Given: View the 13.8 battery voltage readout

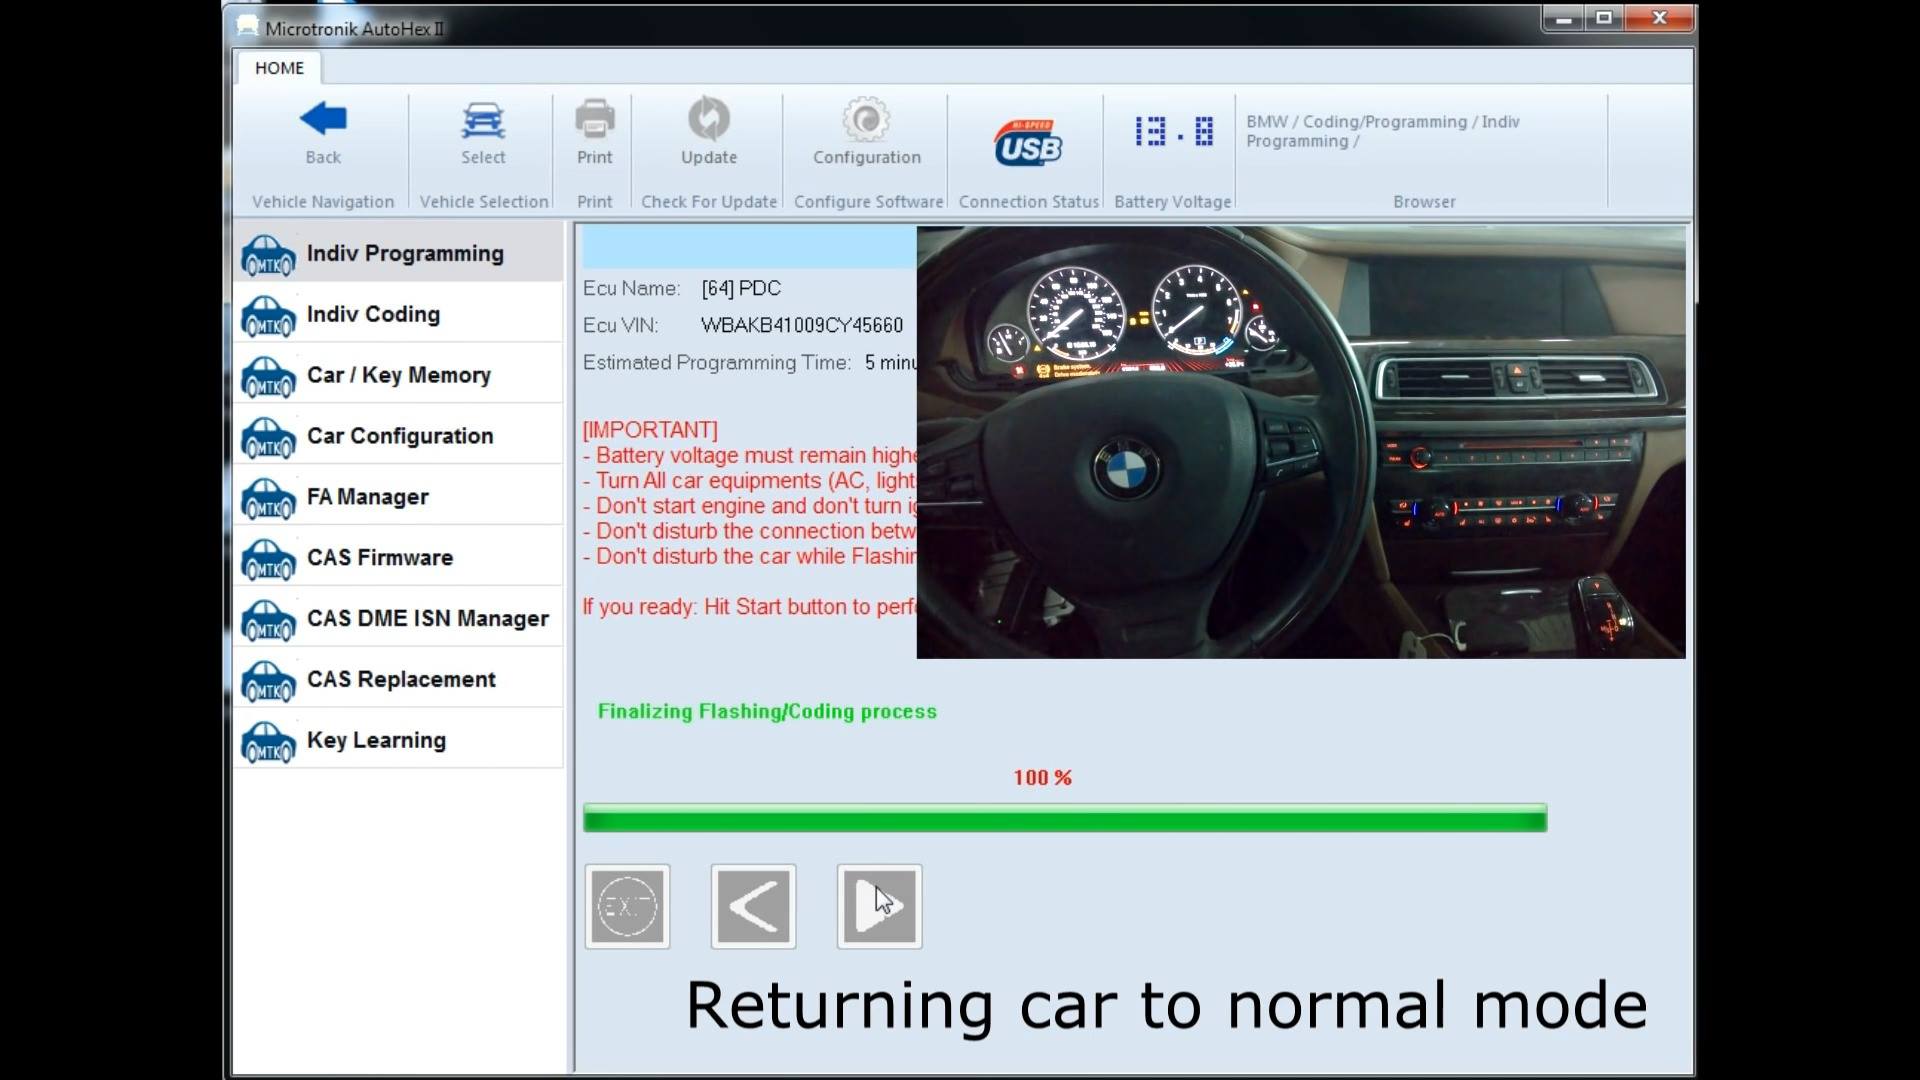Looking at the screenshot, I should (1174, 131).
